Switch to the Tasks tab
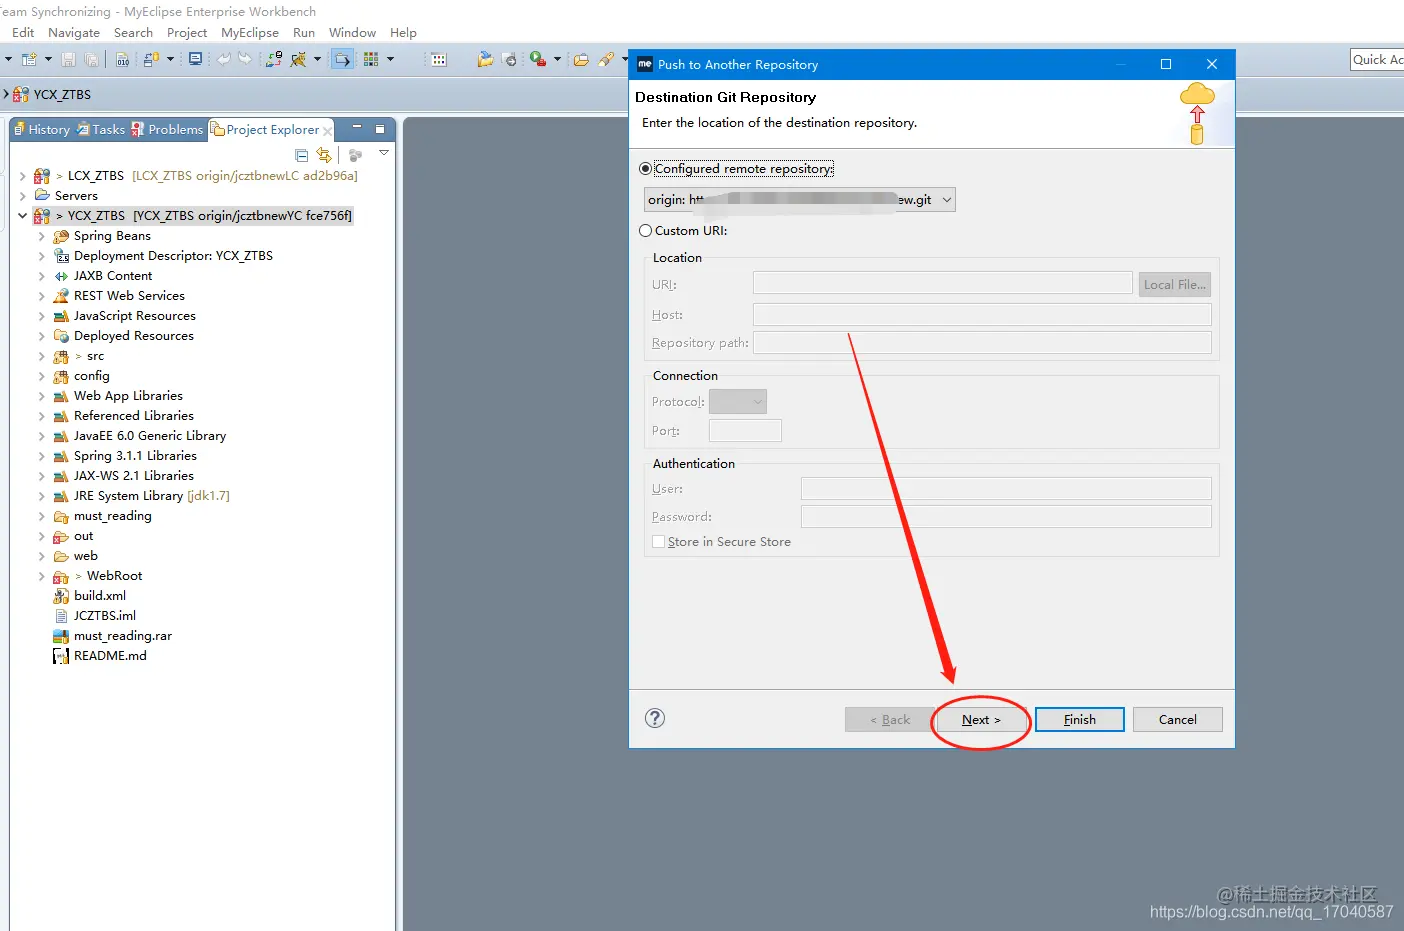Screen dimensions: 1404x931 (x=101, y=129)
